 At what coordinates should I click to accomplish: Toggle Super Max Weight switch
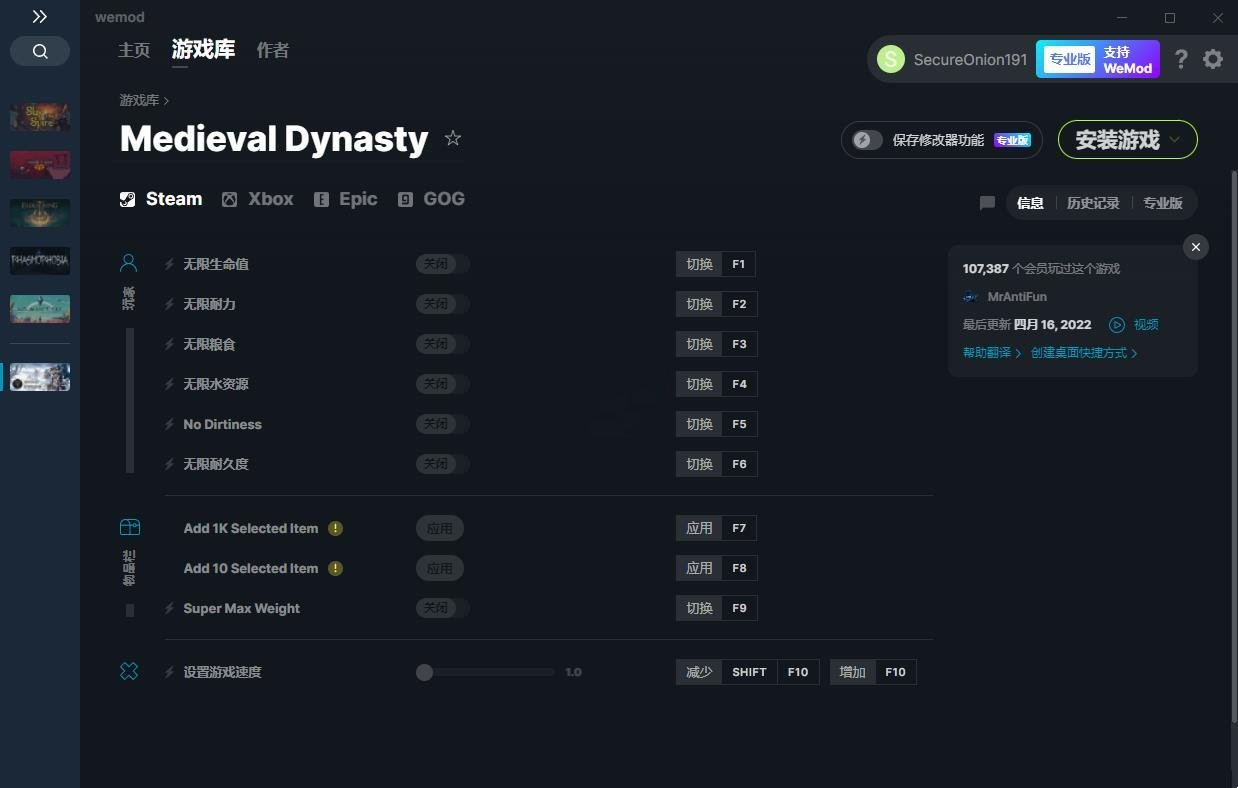[442, 608]
